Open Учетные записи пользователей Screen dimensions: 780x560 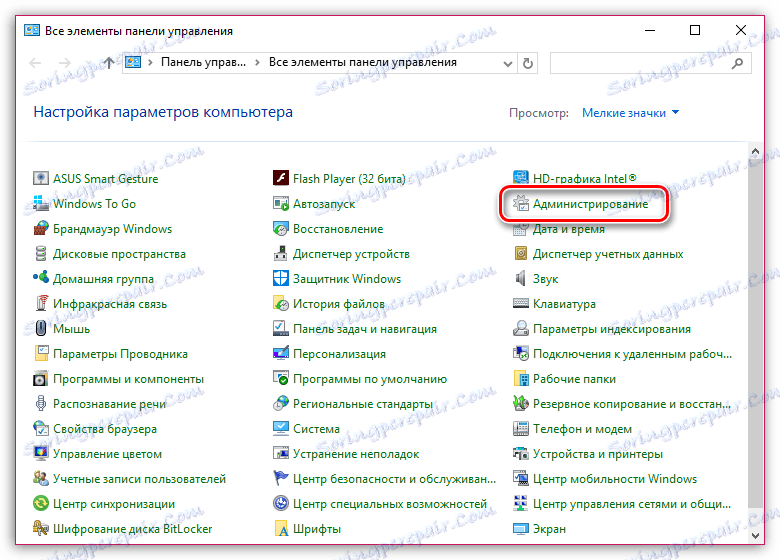tap(129, 478)
